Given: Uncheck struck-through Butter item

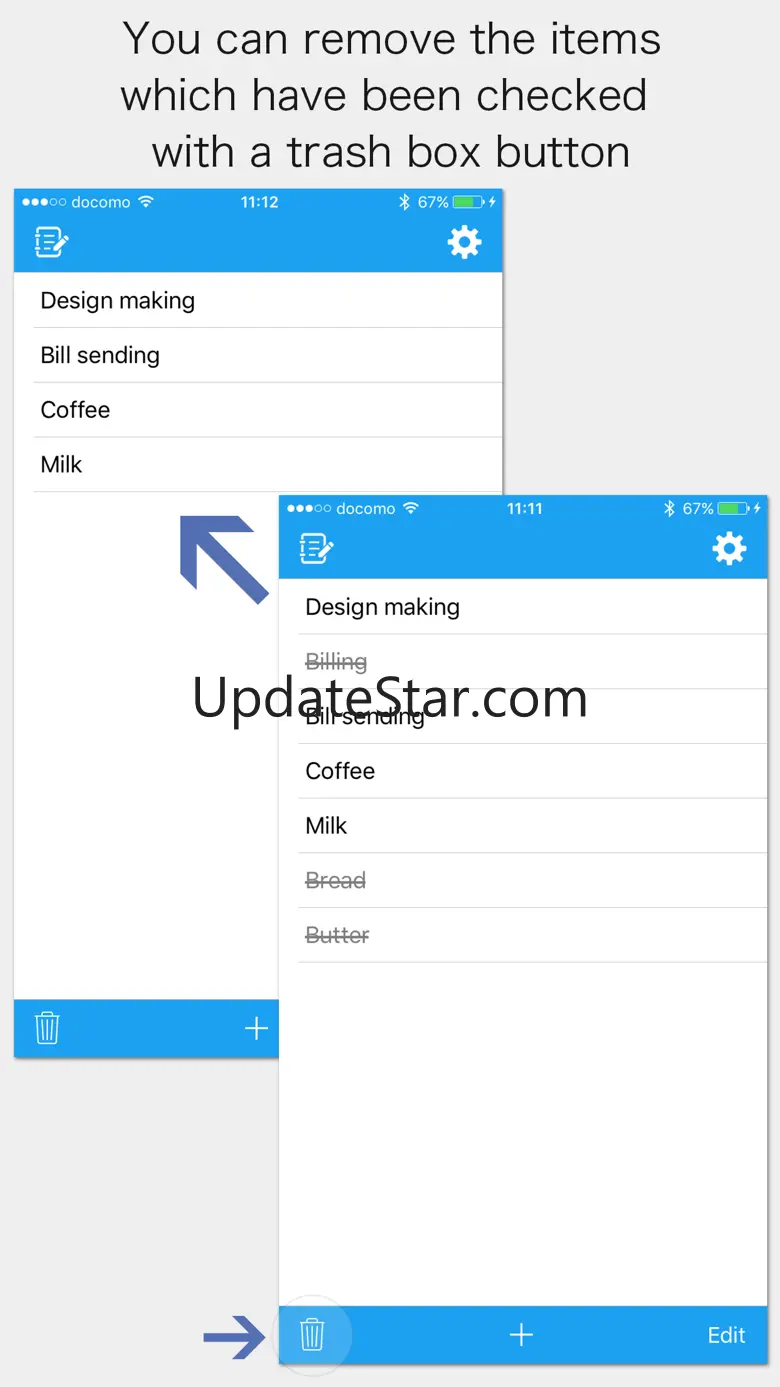Looking at the screenshot, I should coord(523,935).
